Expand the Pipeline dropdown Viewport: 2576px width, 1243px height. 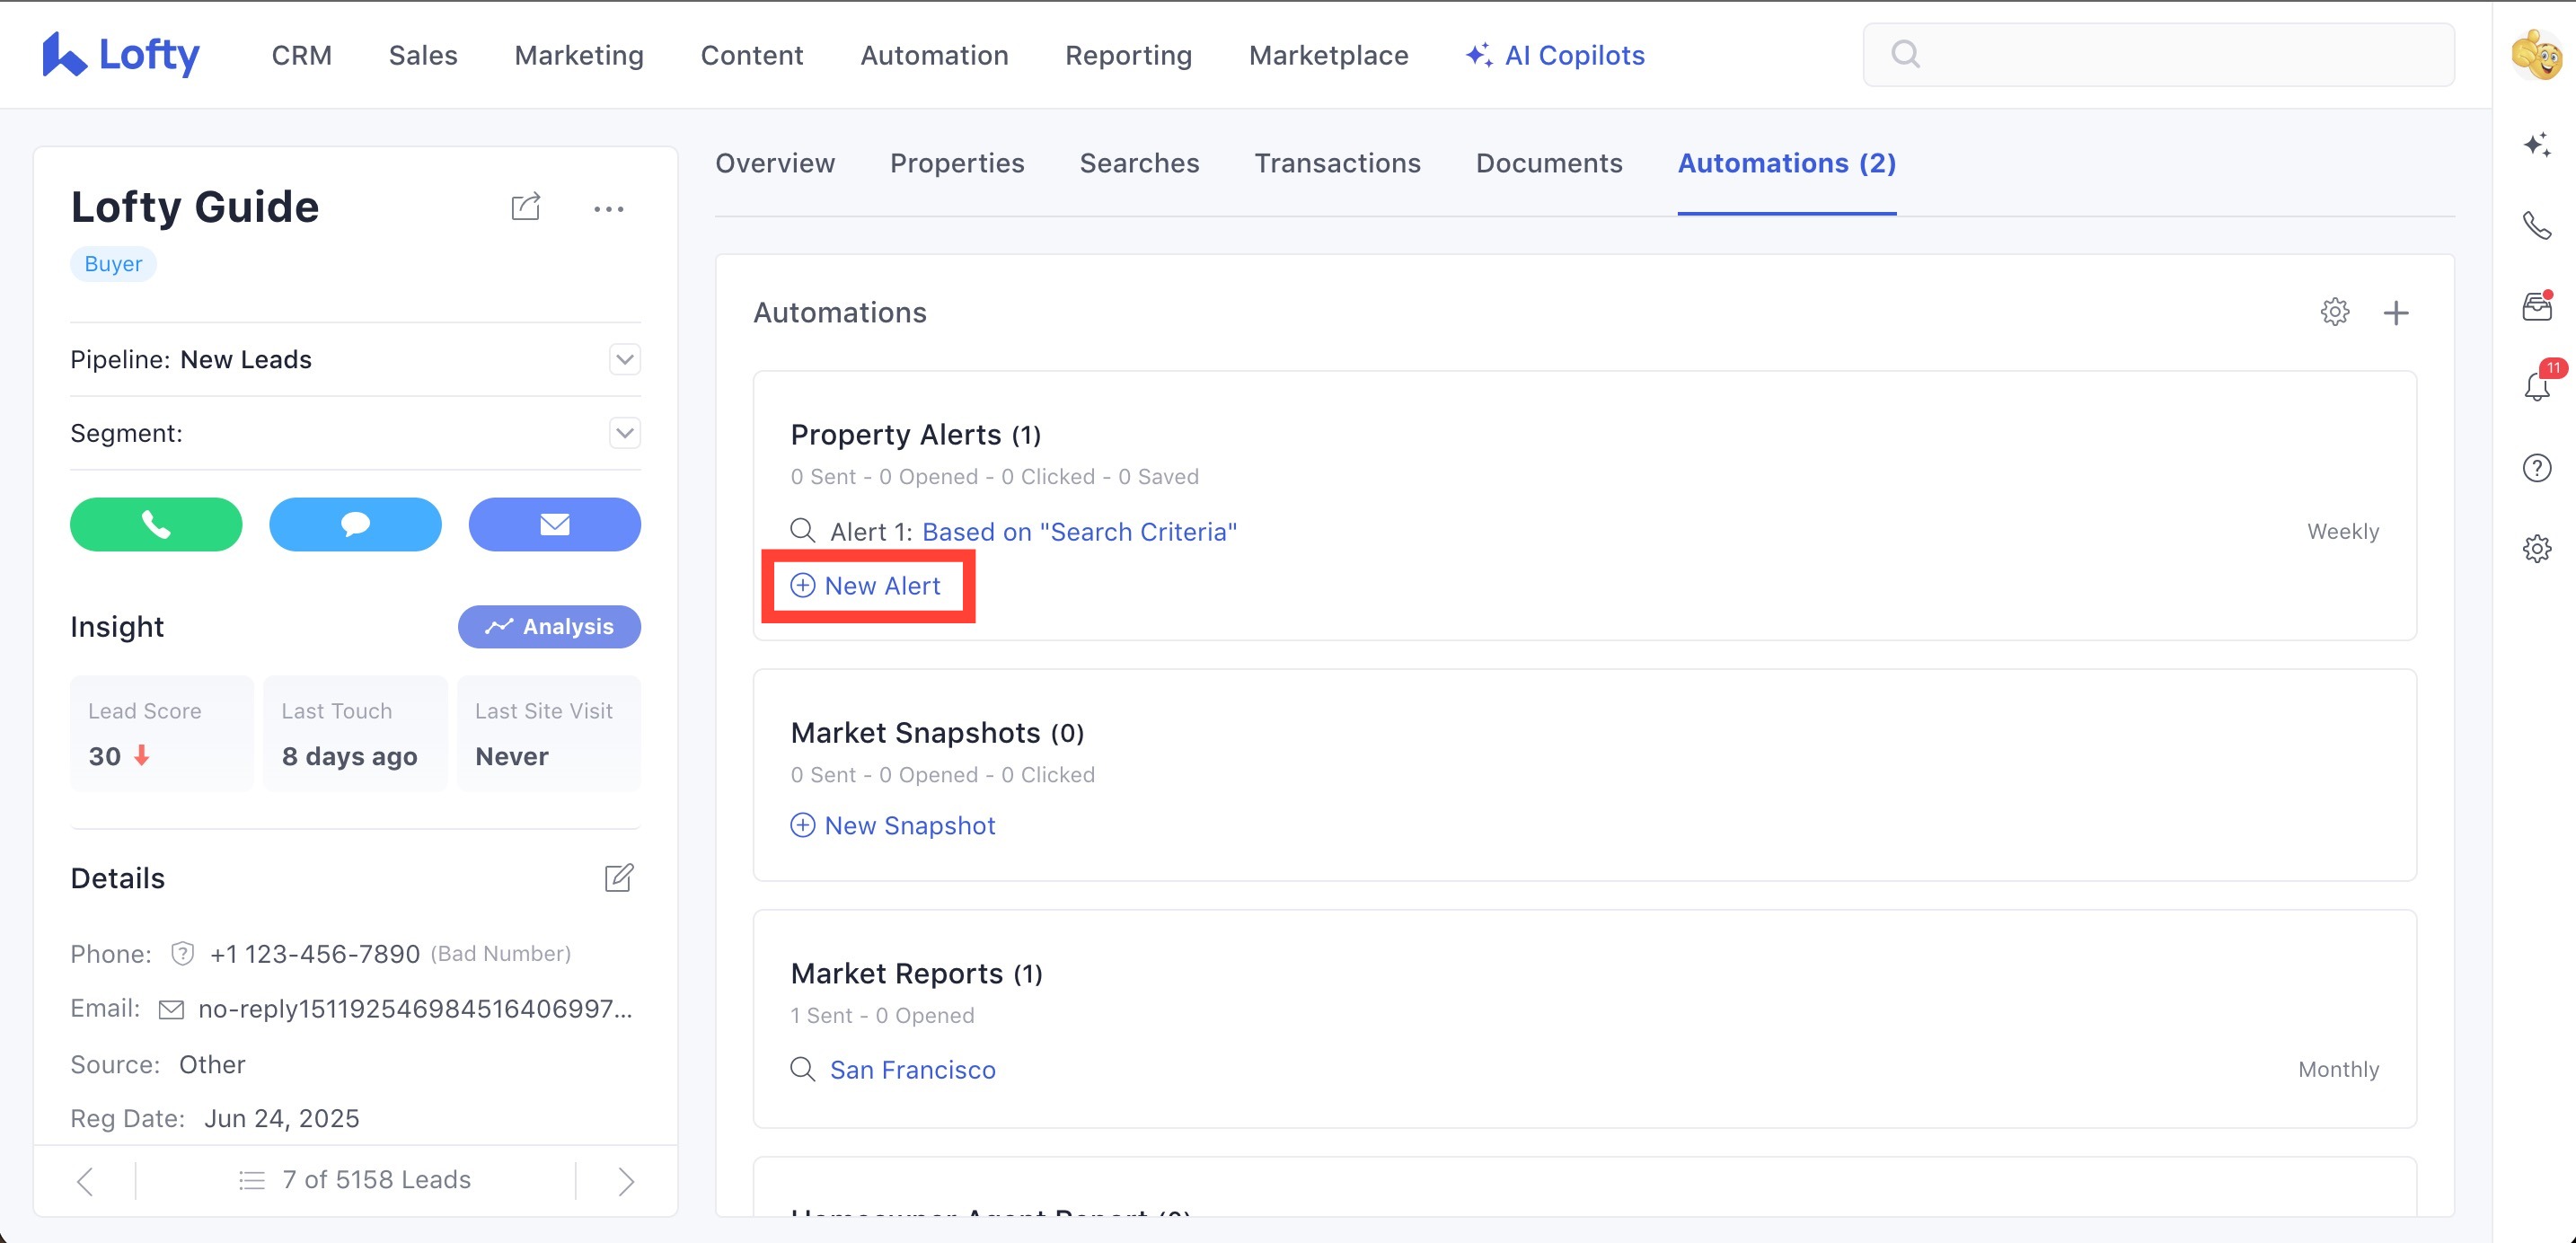pos(625,359)
